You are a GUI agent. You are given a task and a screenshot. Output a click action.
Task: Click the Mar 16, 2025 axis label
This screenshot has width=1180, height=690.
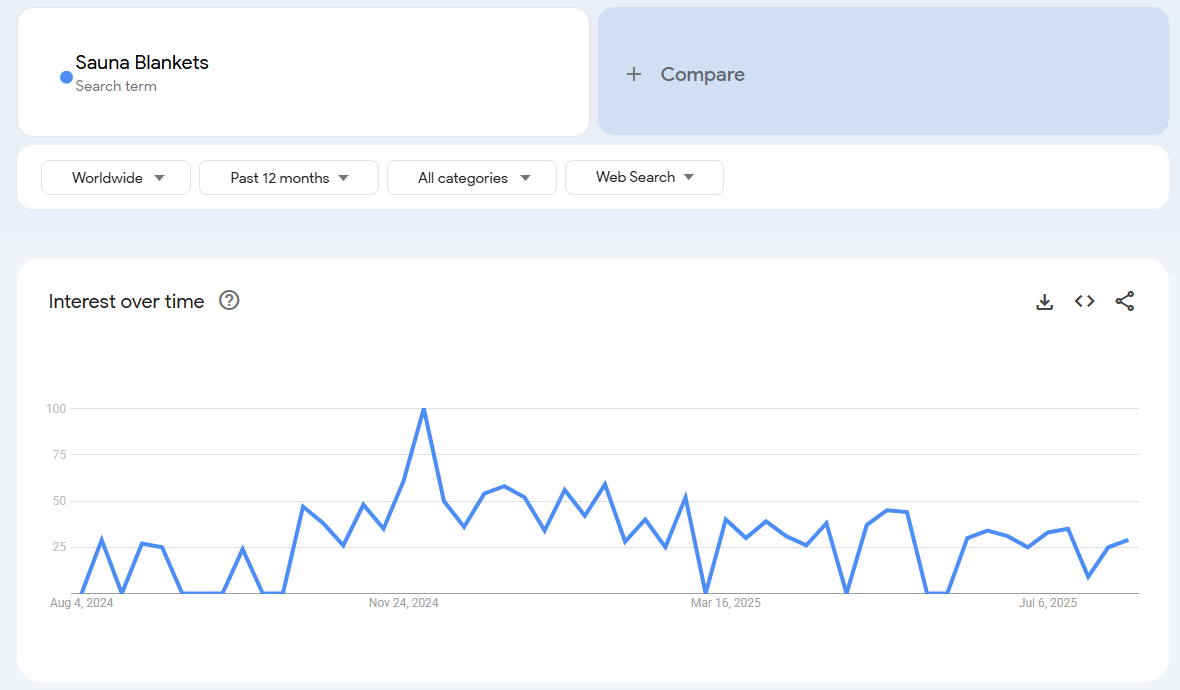tap(726, 603)
